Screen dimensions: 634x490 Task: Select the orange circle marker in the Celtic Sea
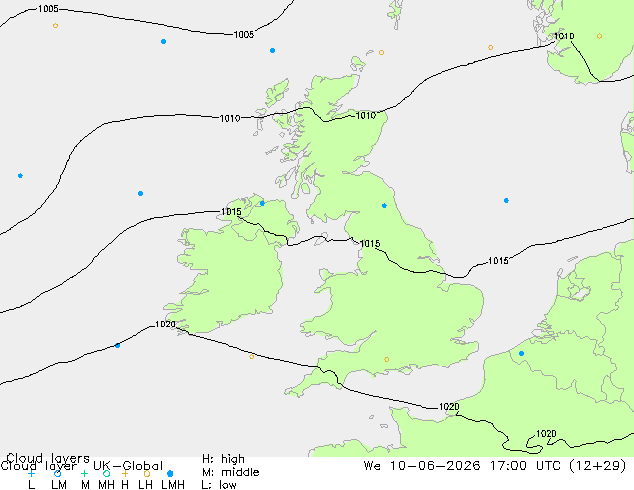click(251, 357)
